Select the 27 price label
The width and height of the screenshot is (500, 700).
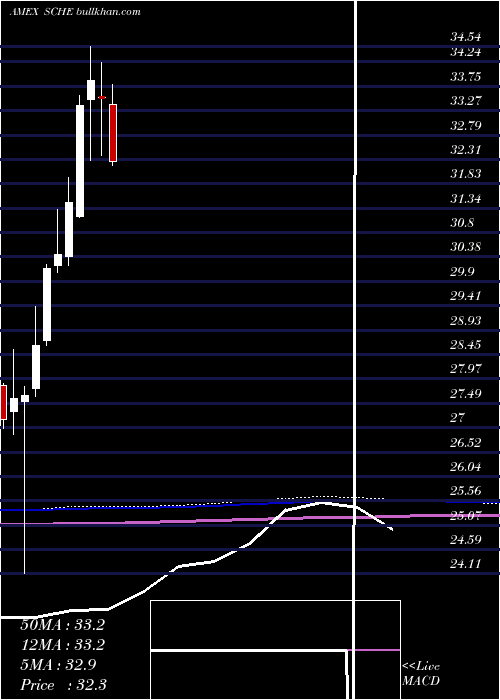458,417
